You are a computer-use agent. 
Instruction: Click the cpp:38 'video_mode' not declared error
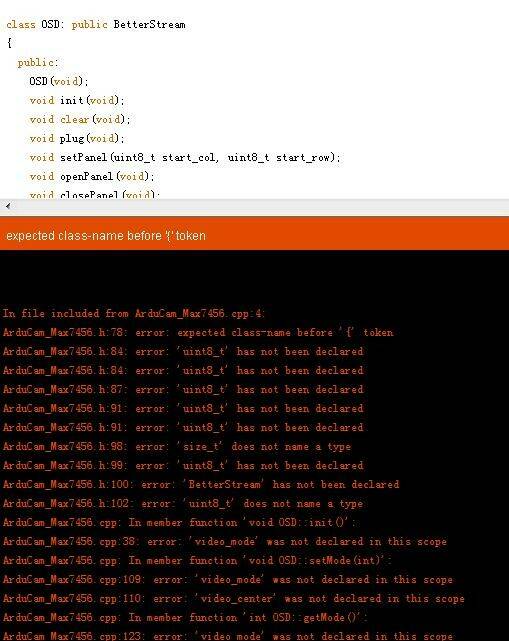click(224, 541)
